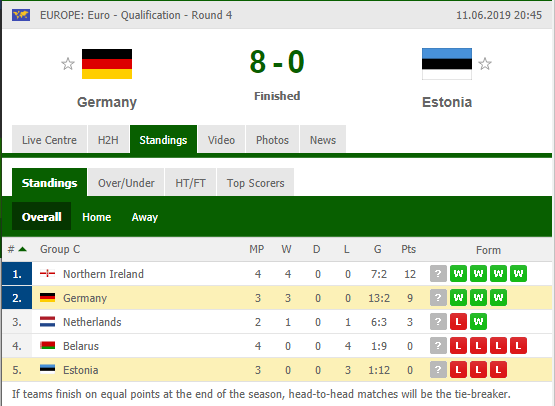This screenshot has width=555, height=406.
Task: Open the Top Scorers sub-tab
Action: pyautogui.click(x=256, y=183)
